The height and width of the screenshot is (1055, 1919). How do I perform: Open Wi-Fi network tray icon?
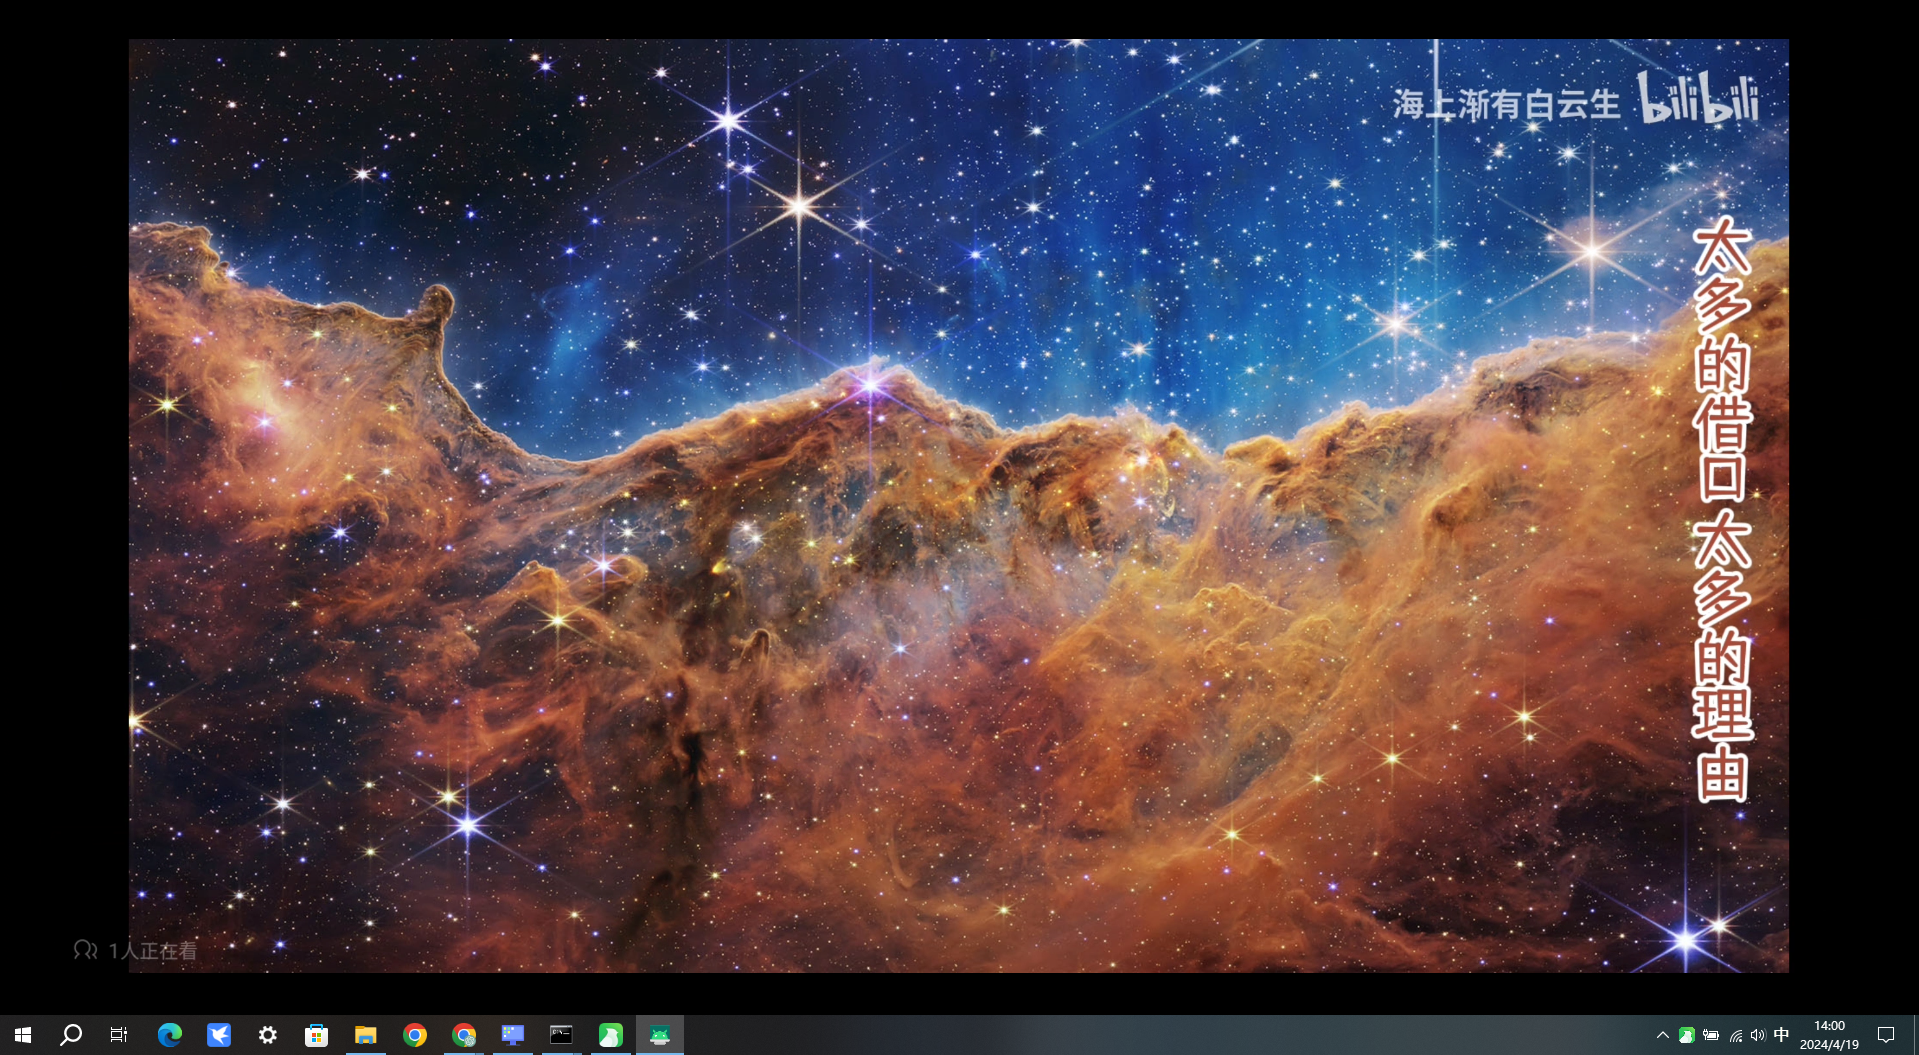[1735, 1035]
